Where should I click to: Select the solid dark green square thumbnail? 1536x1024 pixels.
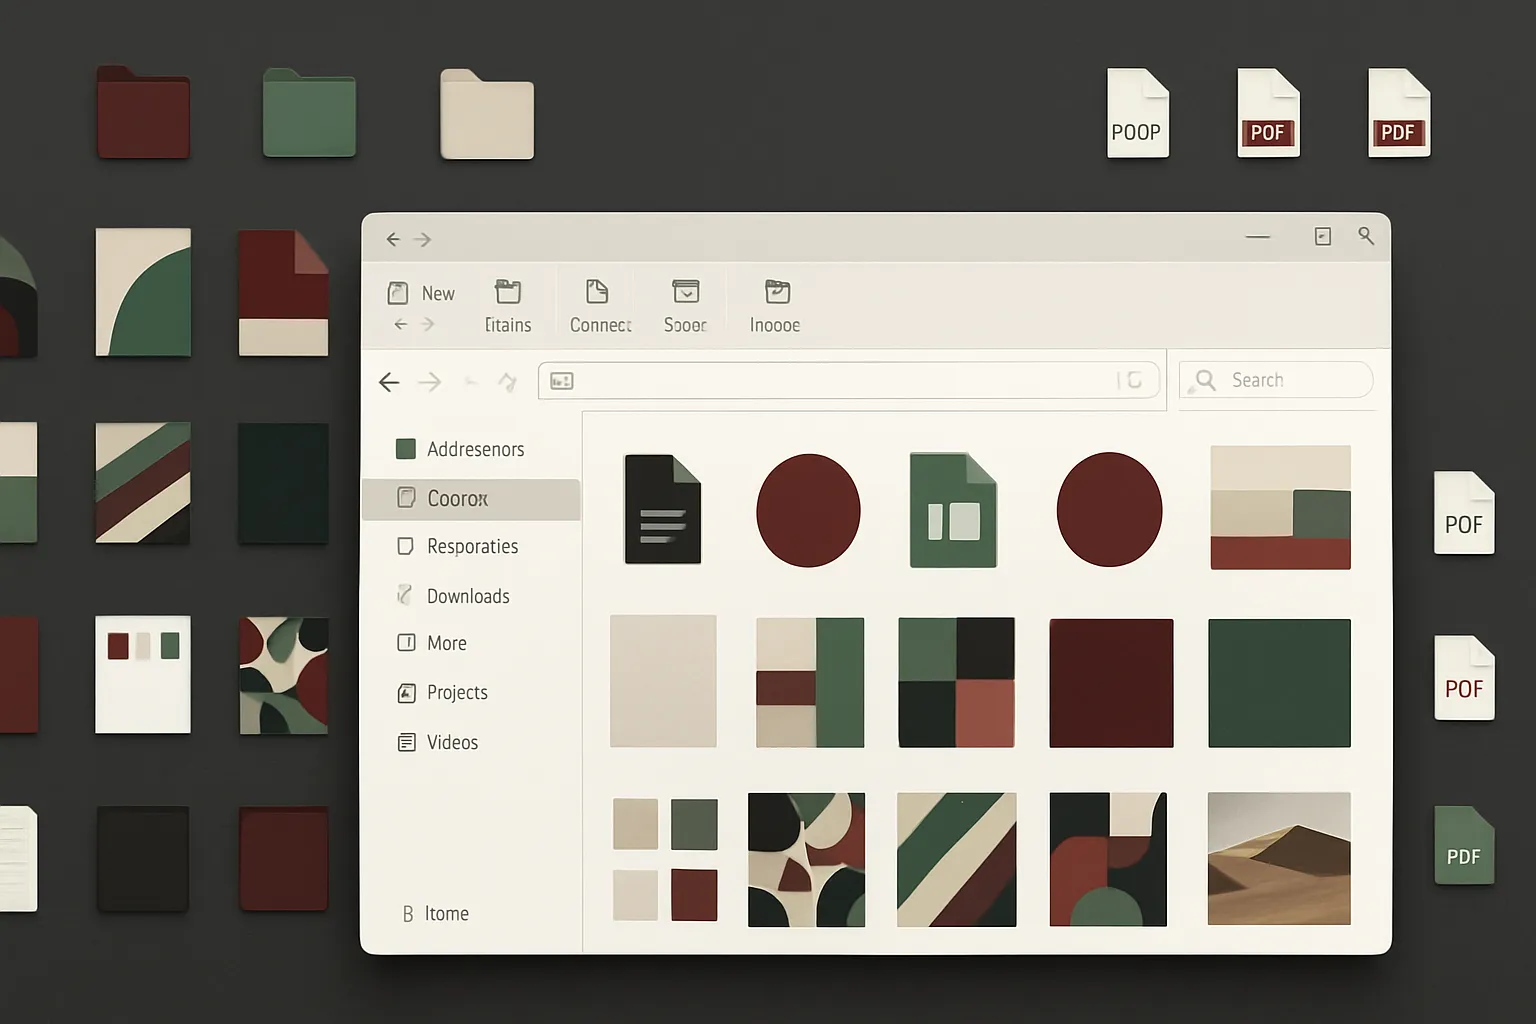tap(1279, 683)
